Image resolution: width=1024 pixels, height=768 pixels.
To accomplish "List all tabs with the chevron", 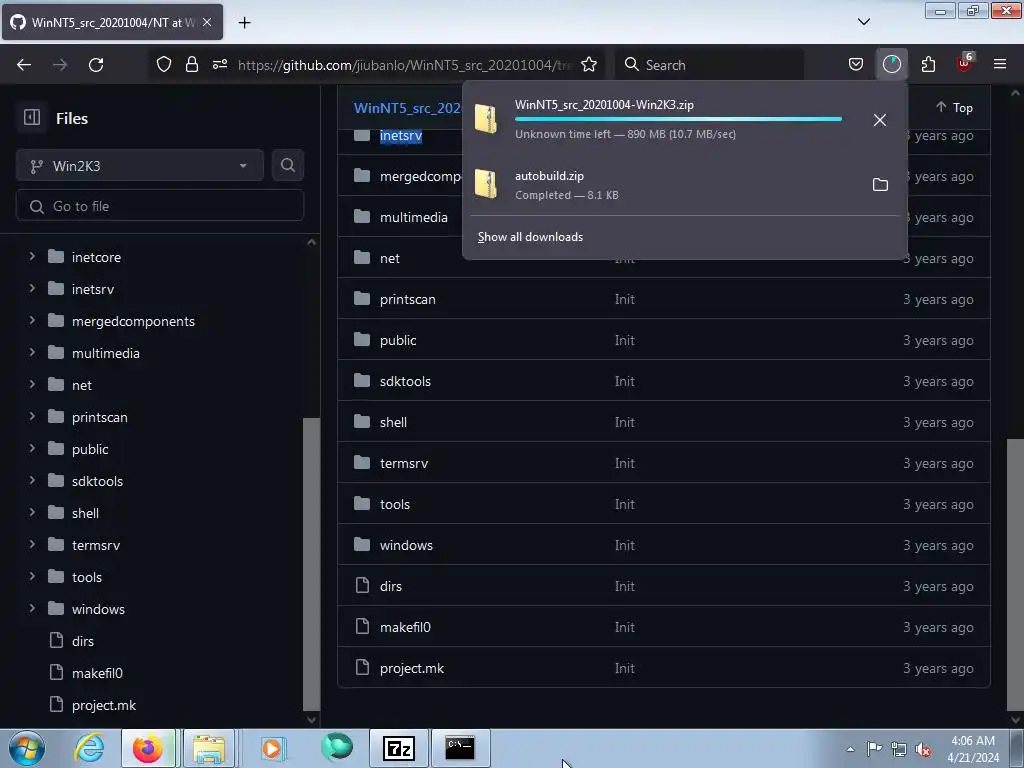I will (x=863, y=22).
